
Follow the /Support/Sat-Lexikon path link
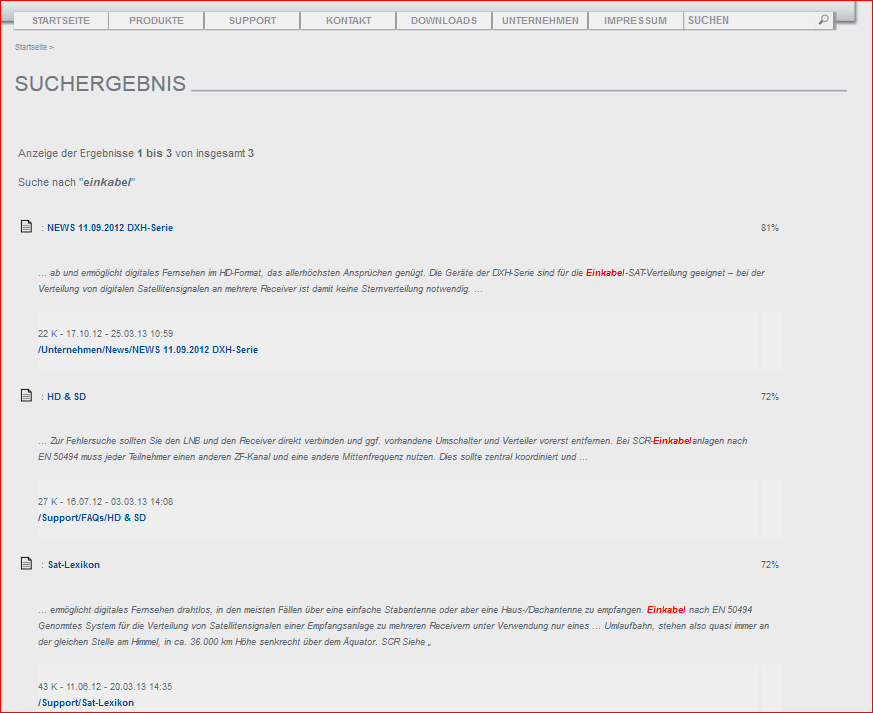tap(86, 703)
